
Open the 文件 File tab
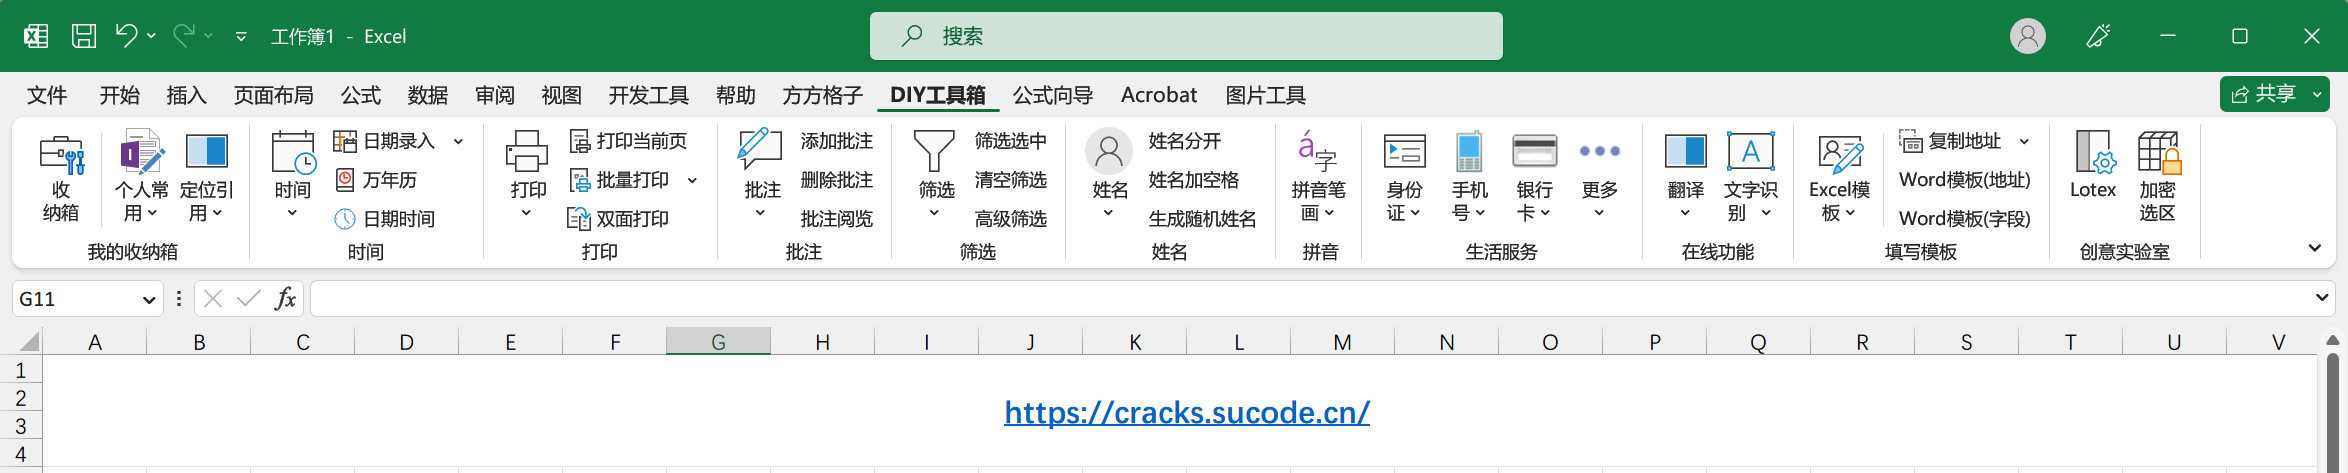47,95
